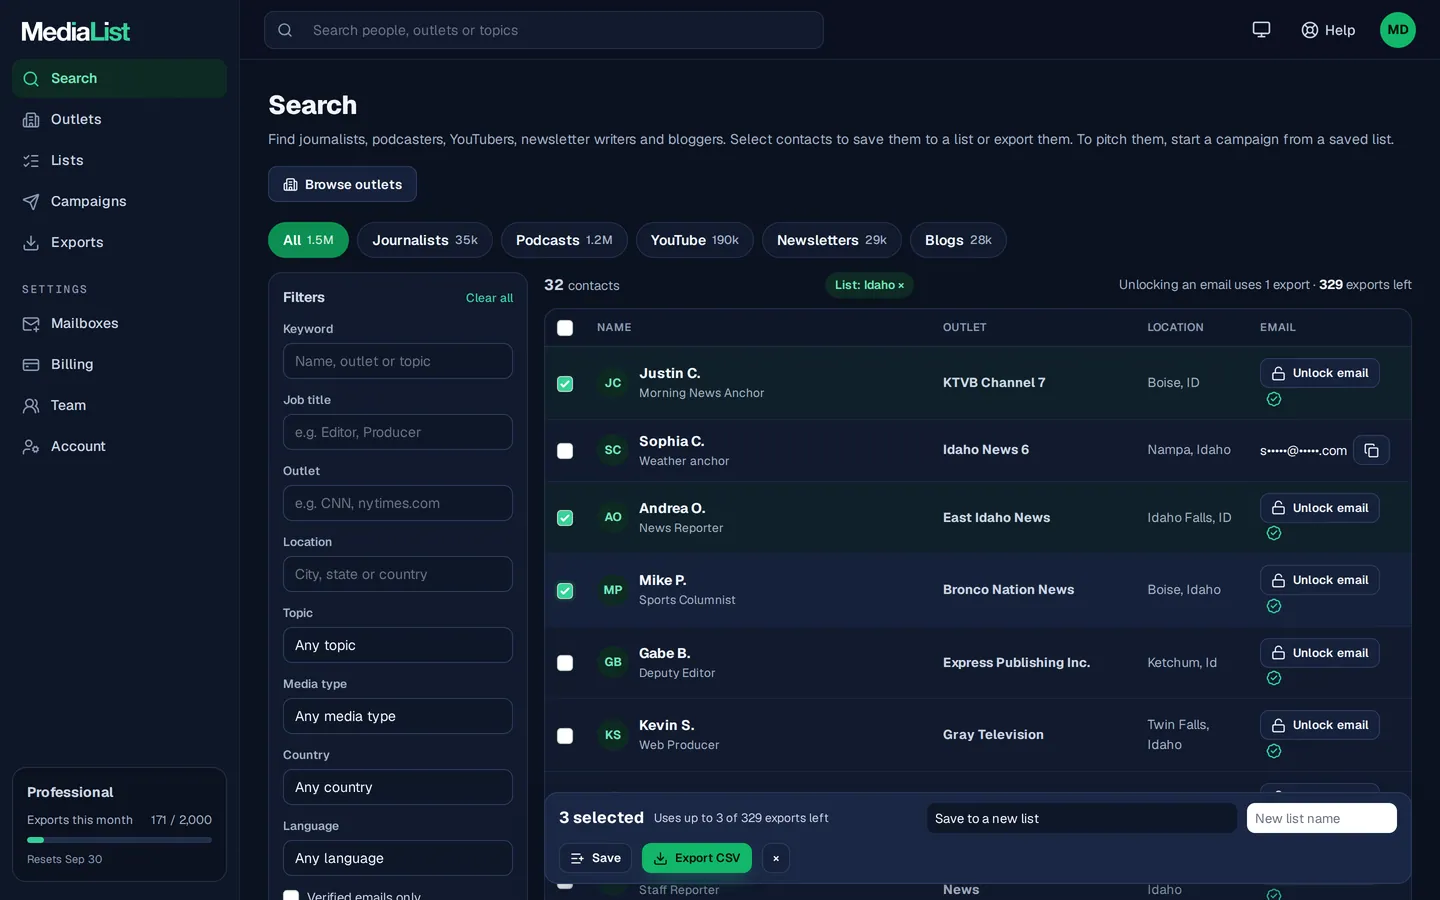Open the Outlets sidebar section
Screen dimensions: 1440x900
(x=119, y=119)
